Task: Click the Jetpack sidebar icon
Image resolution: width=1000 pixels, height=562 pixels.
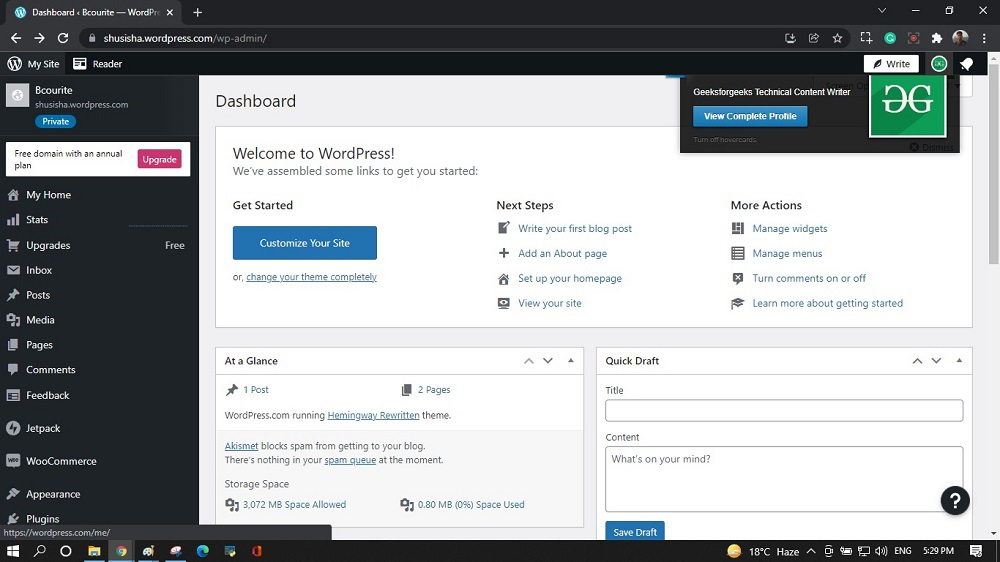Action: click(x=13, y=428)
